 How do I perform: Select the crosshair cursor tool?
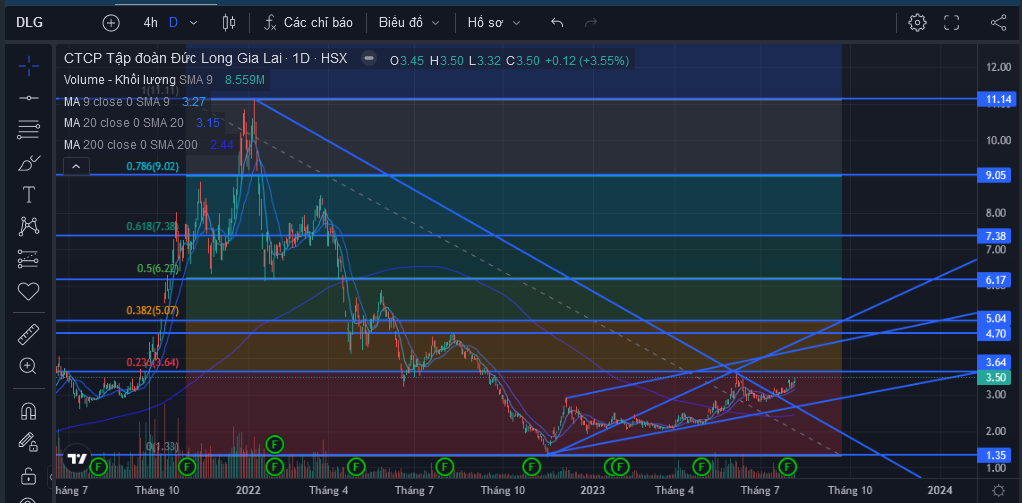[x=28, y=66]
